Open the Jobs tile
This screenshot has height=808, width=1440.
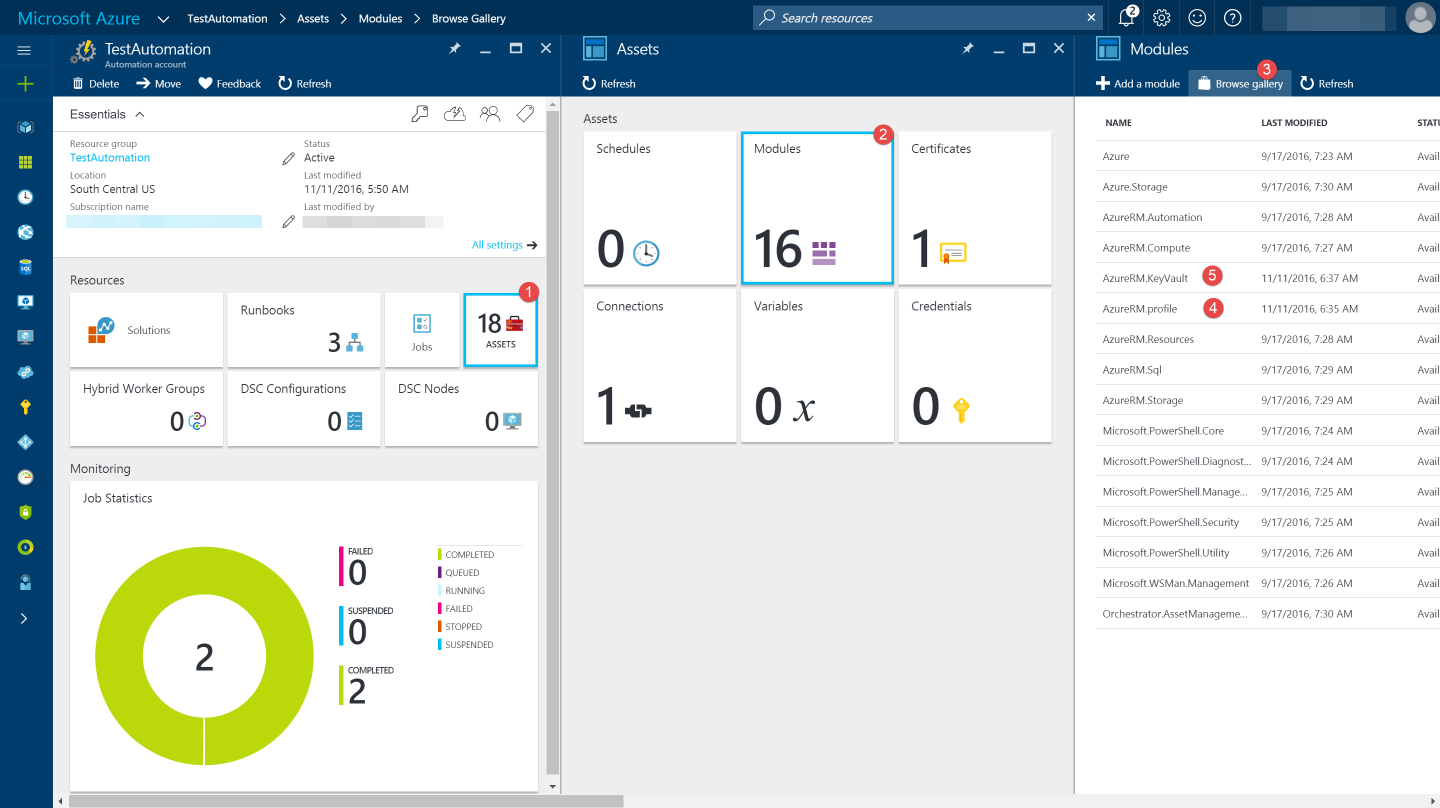coord(422,330)
